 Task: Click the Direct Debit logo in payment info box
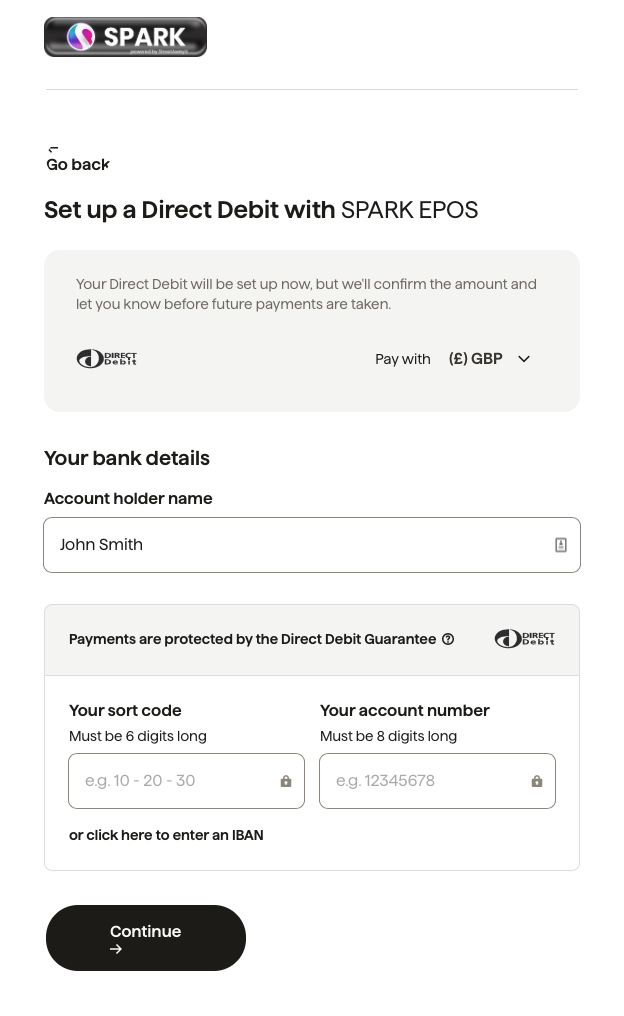(x=106, y=358)
